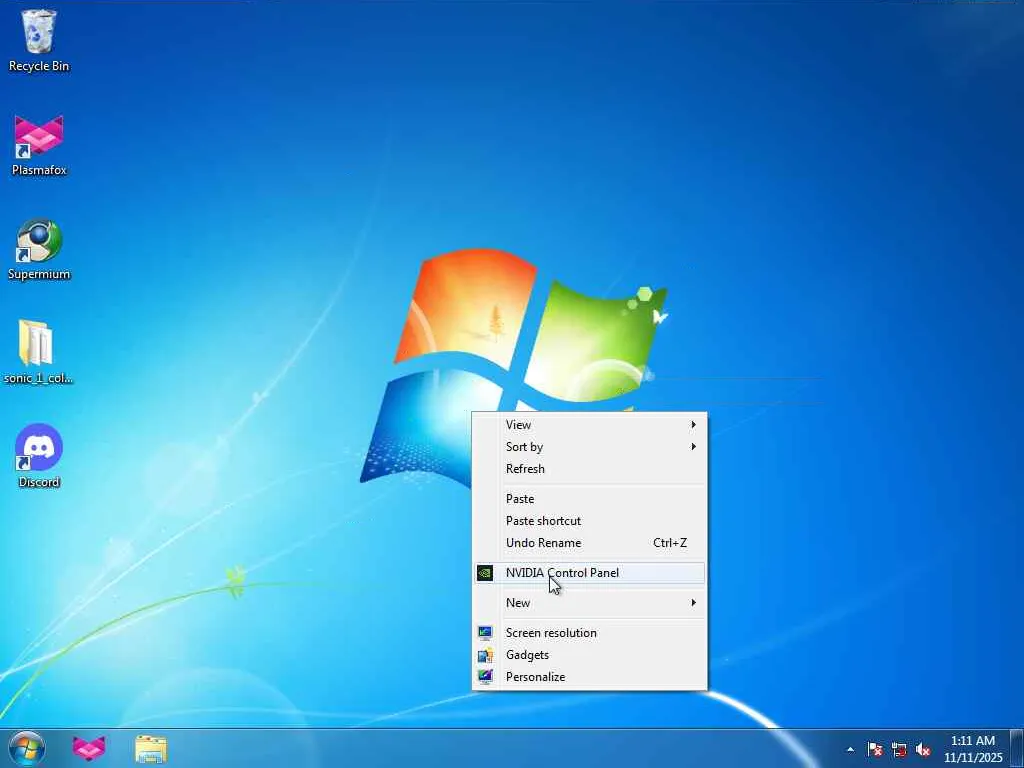Click the Plasmafox label text
Viewport: 1024px width, 768px height.
tap(39, 170)
